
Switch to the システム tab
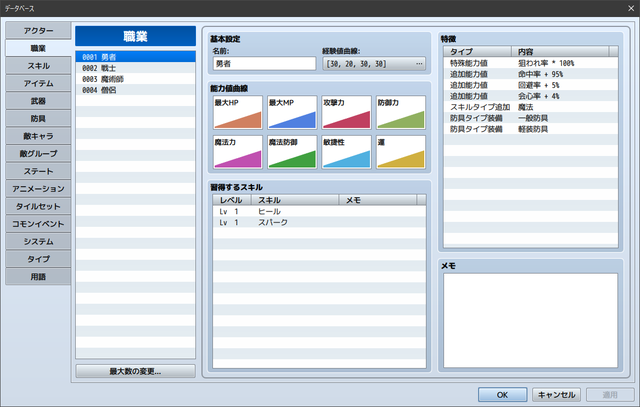[x=38, y=241]
